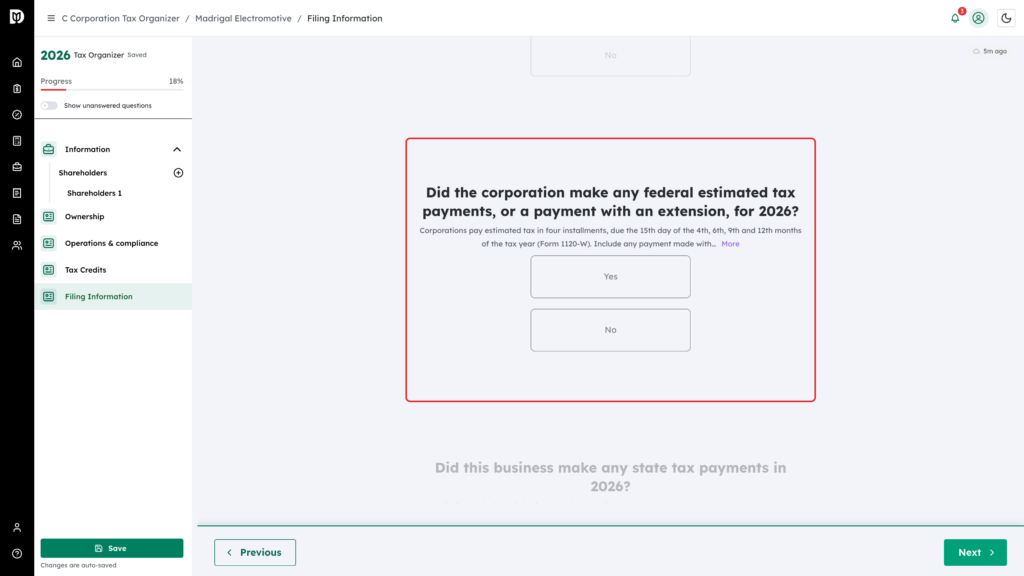
Task: Open the help question mark icon
Action: coord(17,554)
